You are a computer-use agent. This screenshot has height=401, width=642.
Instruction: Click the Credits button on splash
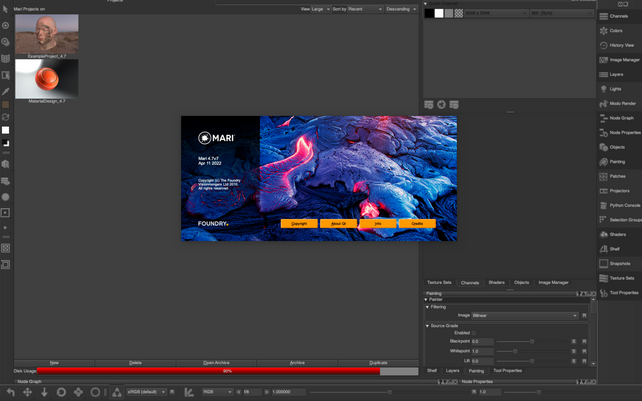417,224
